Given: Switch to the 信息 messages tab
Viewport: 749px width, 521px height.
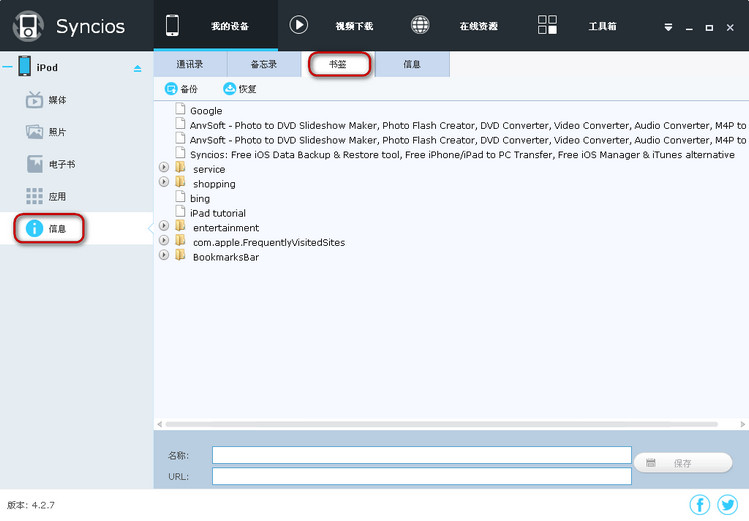Looking at the screenshot, I should pyautogui.click(x=412, y=64).
